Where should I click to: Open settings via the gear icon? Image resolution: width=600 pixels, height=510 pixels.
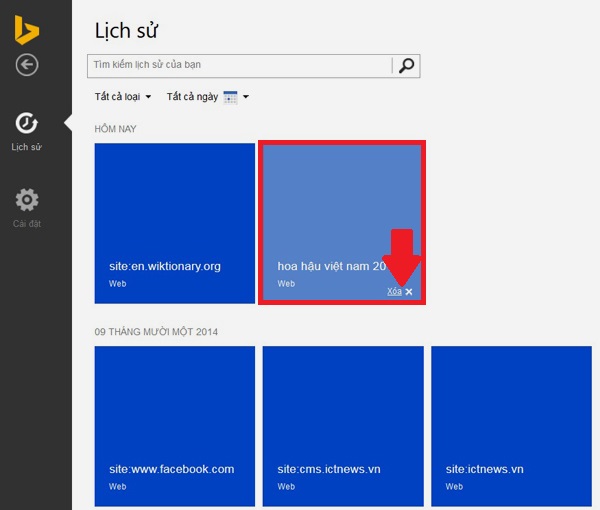click(27, 199)
